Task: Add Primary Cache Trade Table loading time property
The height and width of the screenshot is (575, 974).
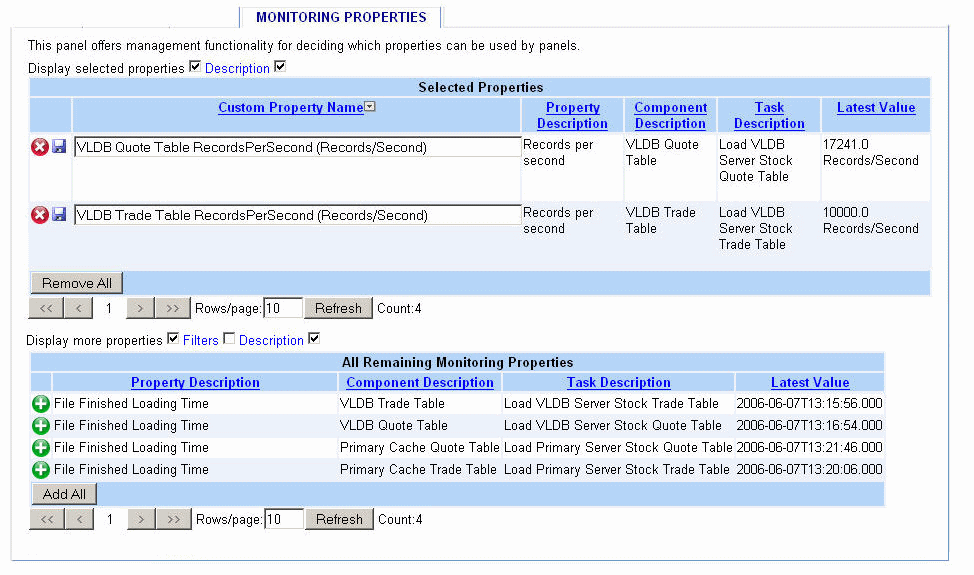Action: [41, 469]
